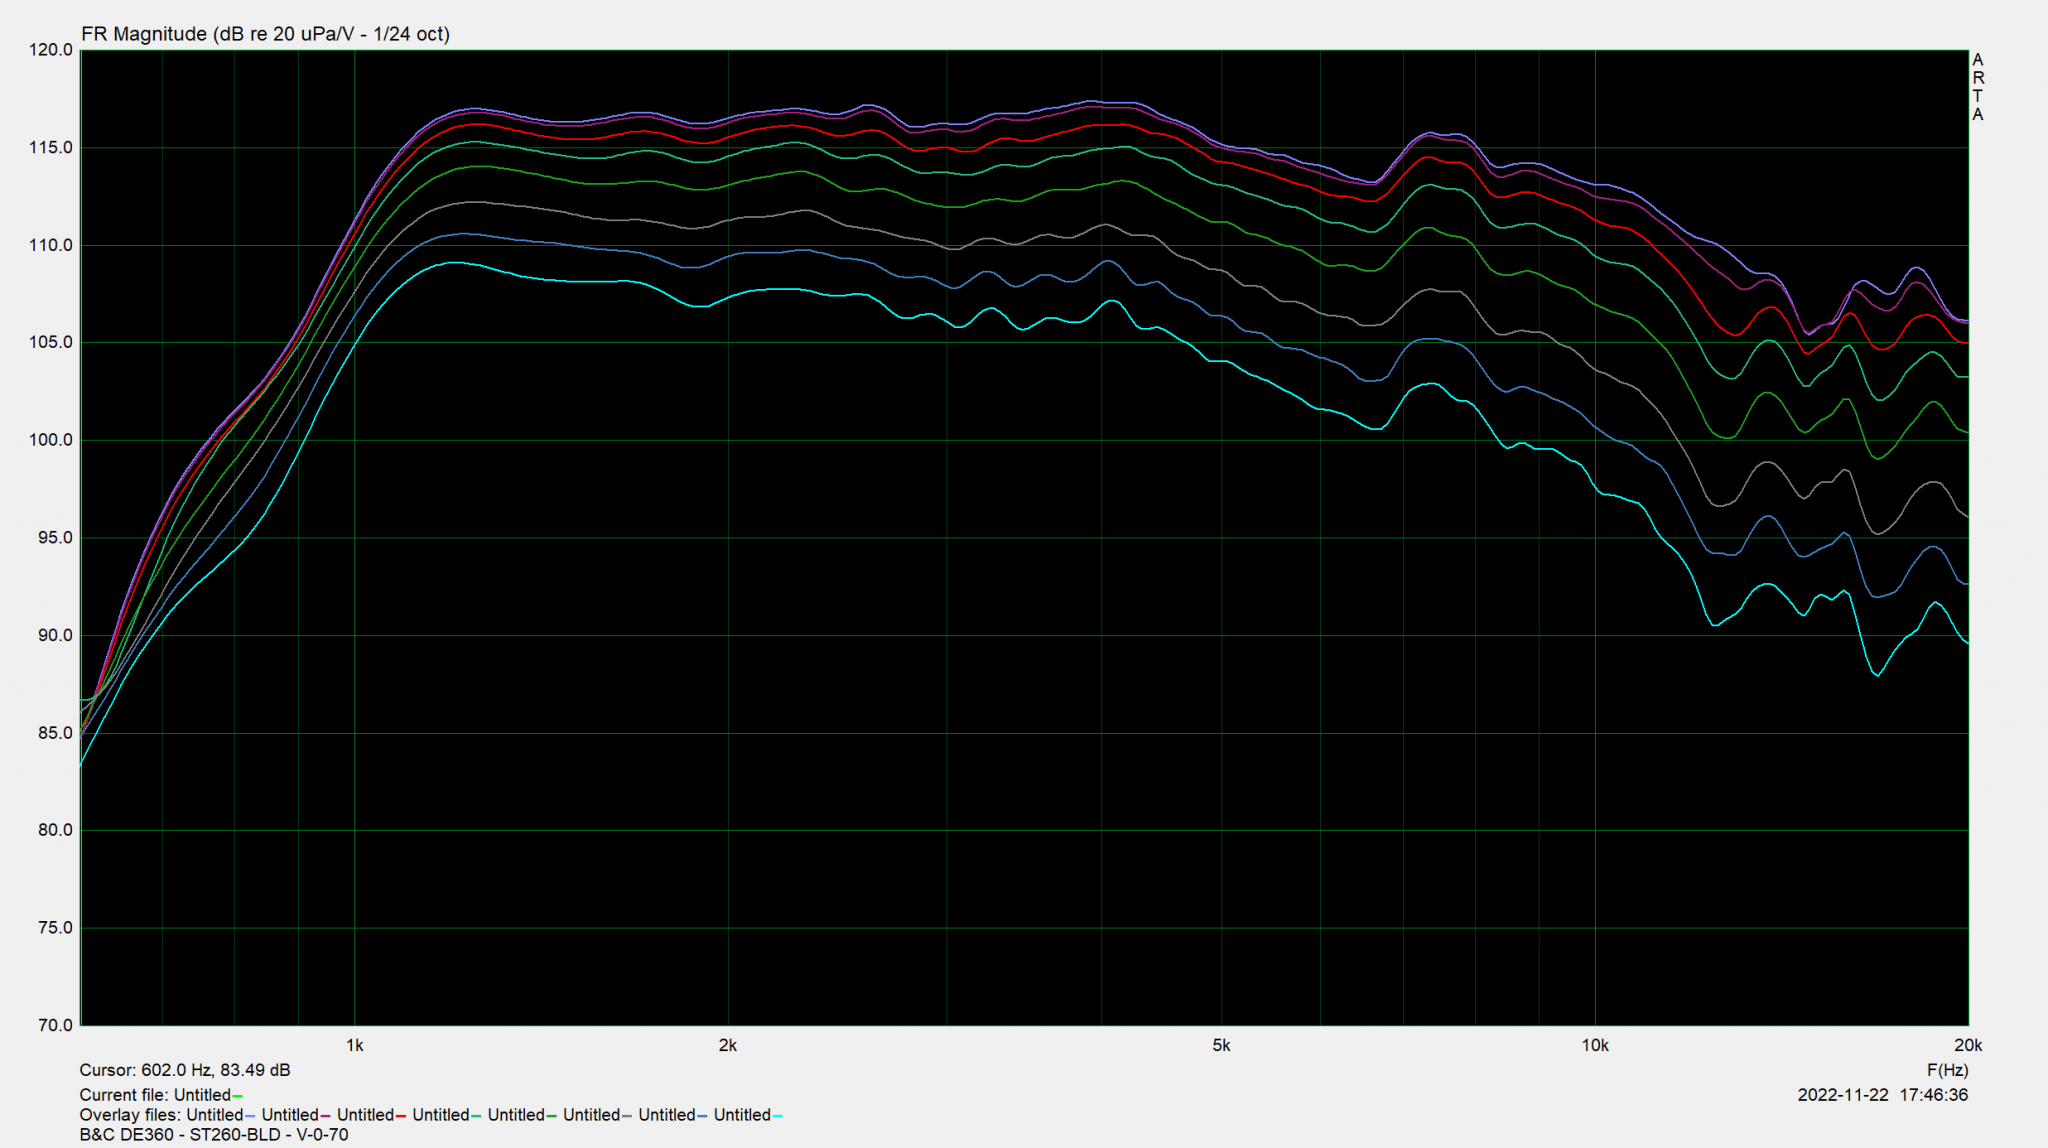Click the overlay 'Untitled' entry before the purple dash
The width and height of the screenshot is (2048, 1148).
pos(290,1115)
